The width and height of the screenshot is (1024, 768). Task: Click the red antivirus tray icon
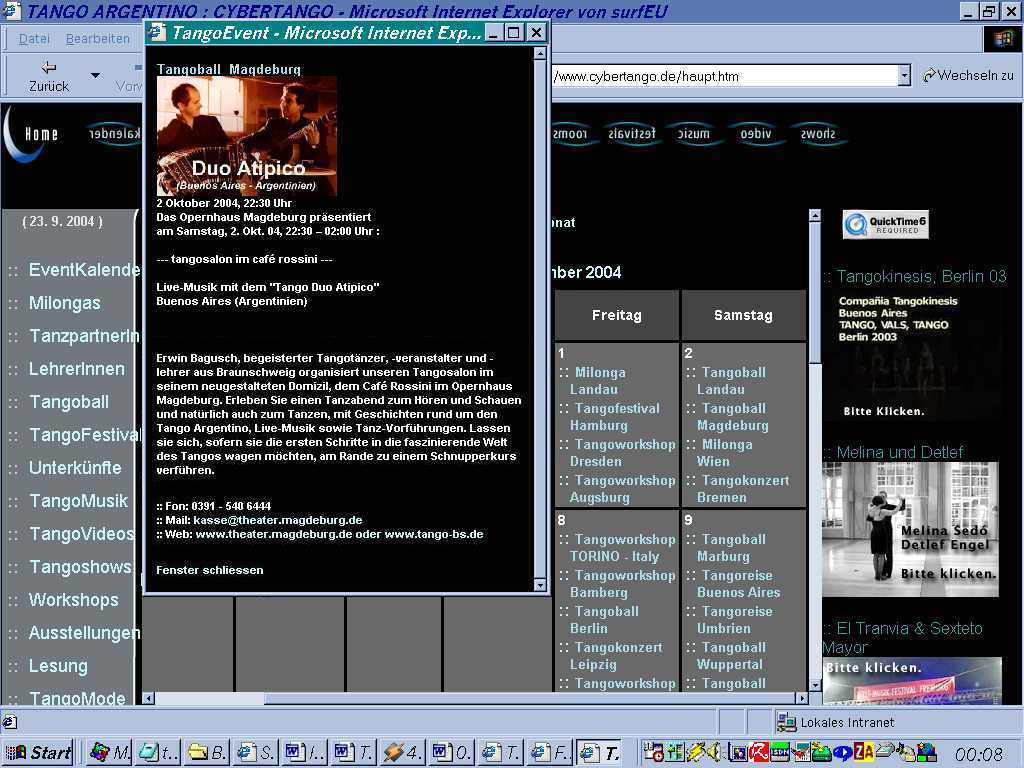point(759,752)
